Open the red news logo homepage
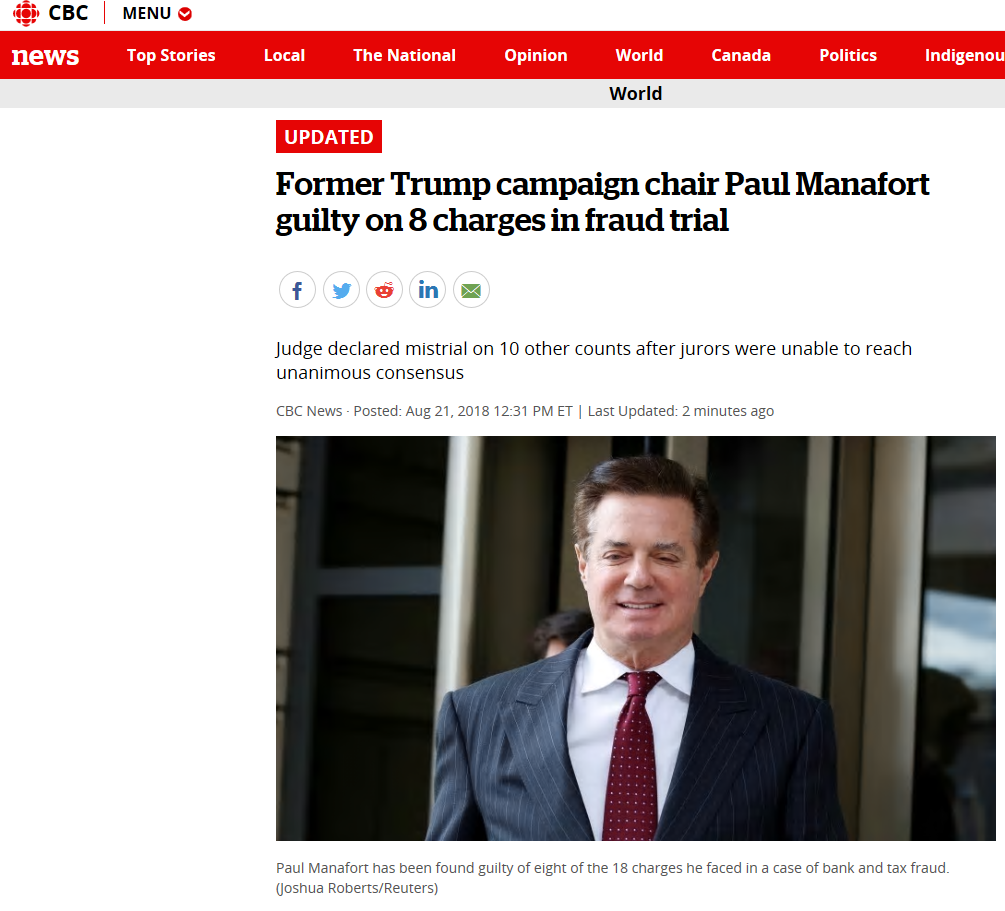The width and height of the screenshot is (1005, 911). tap(46, 56)
